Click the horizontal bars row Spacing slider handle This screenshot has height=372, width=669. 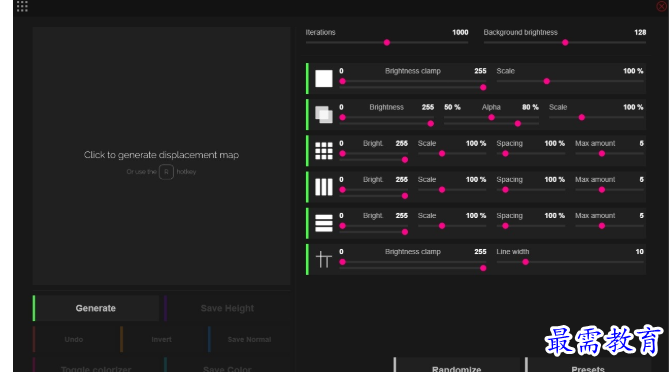pyautogui.click(x=505, y=226)
